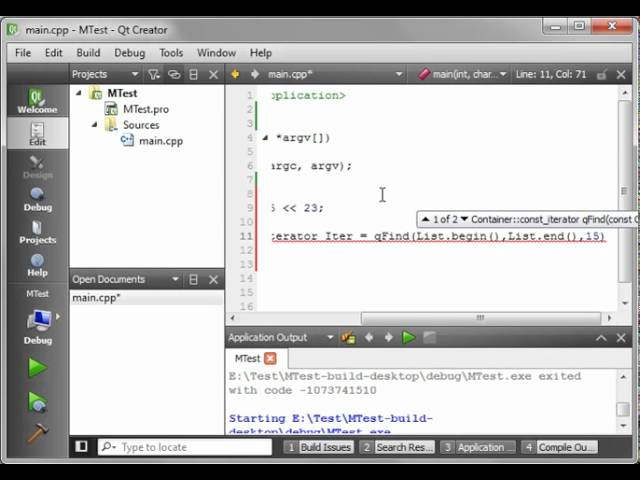Screen dimensions: 640x480
Task: Click the Application Output vertical scrollbar thumb
Action: pyautogui.click(x=623, y=409)
